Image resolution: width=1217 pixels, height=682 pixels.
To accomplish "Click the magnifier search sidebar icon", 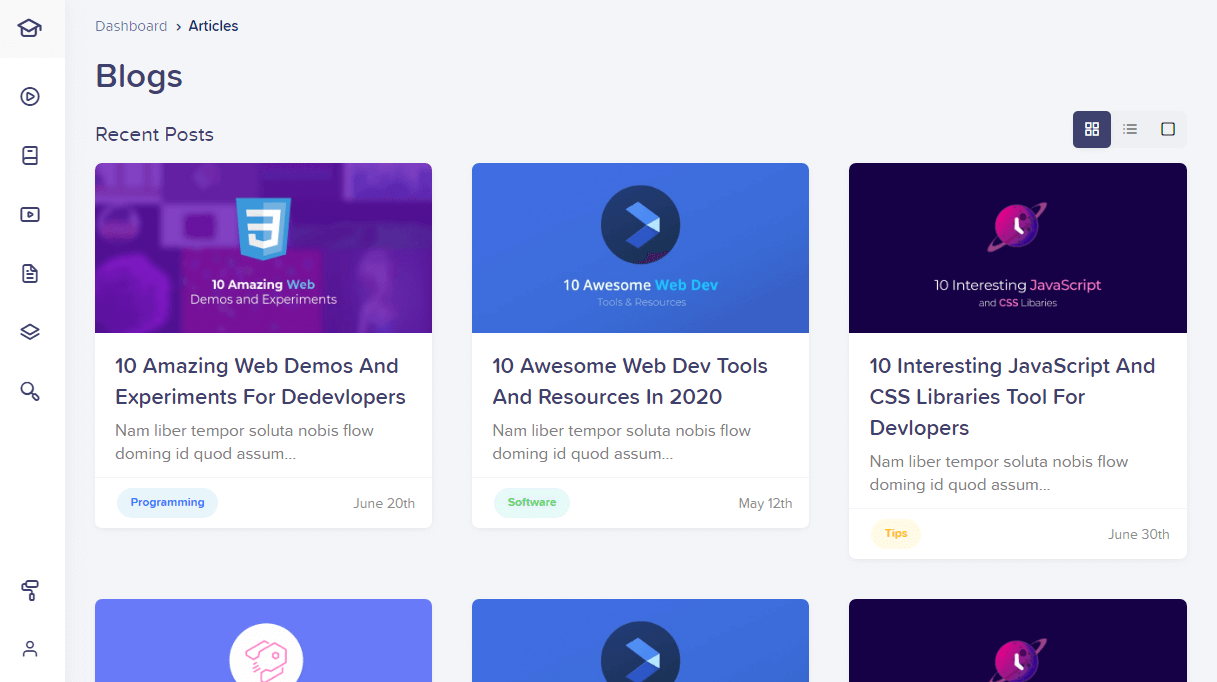I will pyautogui.click(x=30, y=391).
